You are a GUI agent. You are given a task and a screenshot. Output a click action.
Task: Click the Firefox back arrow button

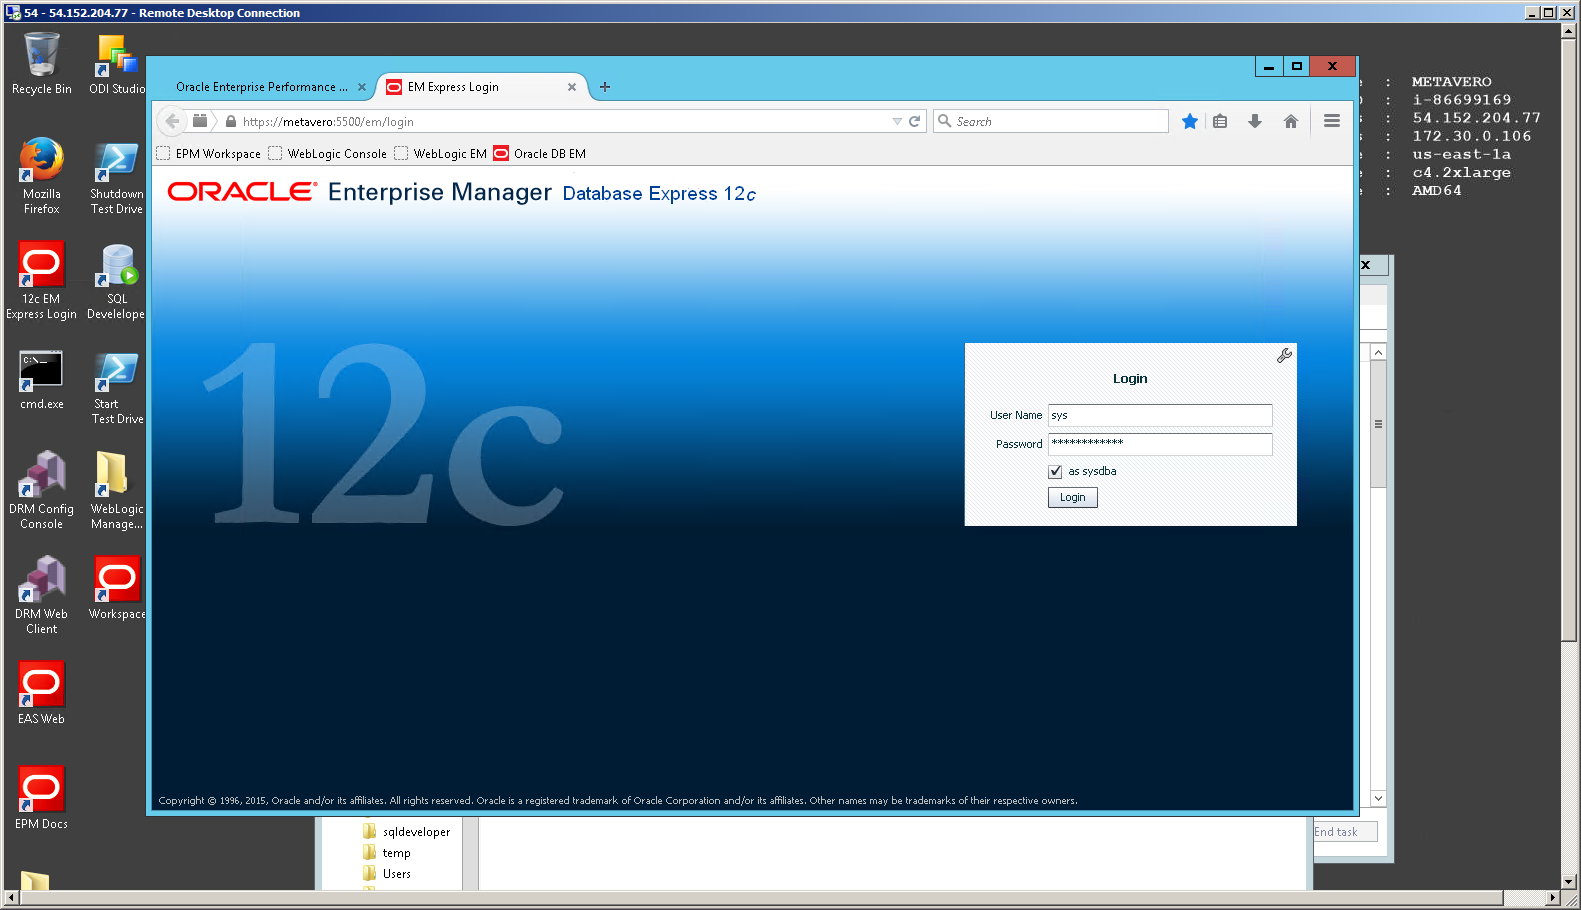[172, 121]
